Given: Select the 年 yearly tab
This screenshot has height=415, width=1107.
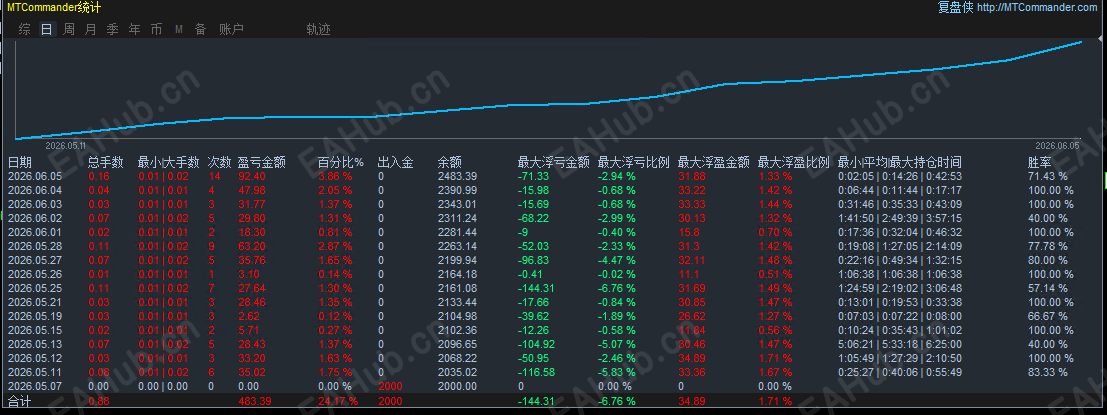Looking at the screenshot, I should click(134, 29).
